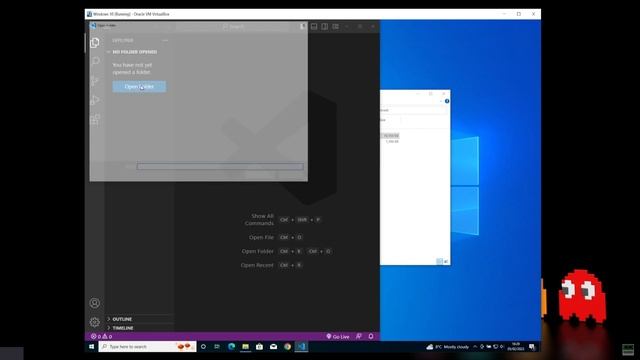Image resolution: width=640 pixels, height=360 pixels.
Task: Minimize the VirtualBox VM window
Action: point(504,14)
